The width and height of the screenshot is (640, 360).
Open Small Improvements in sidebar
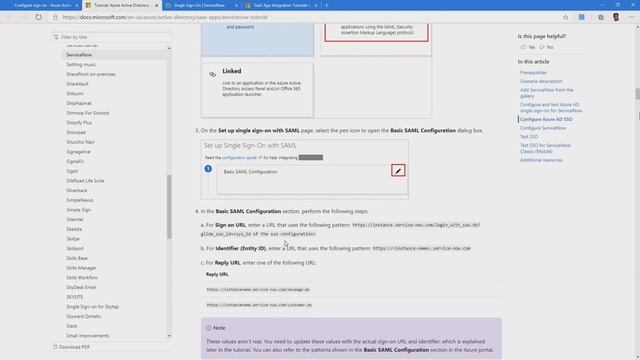coord(88,336)
